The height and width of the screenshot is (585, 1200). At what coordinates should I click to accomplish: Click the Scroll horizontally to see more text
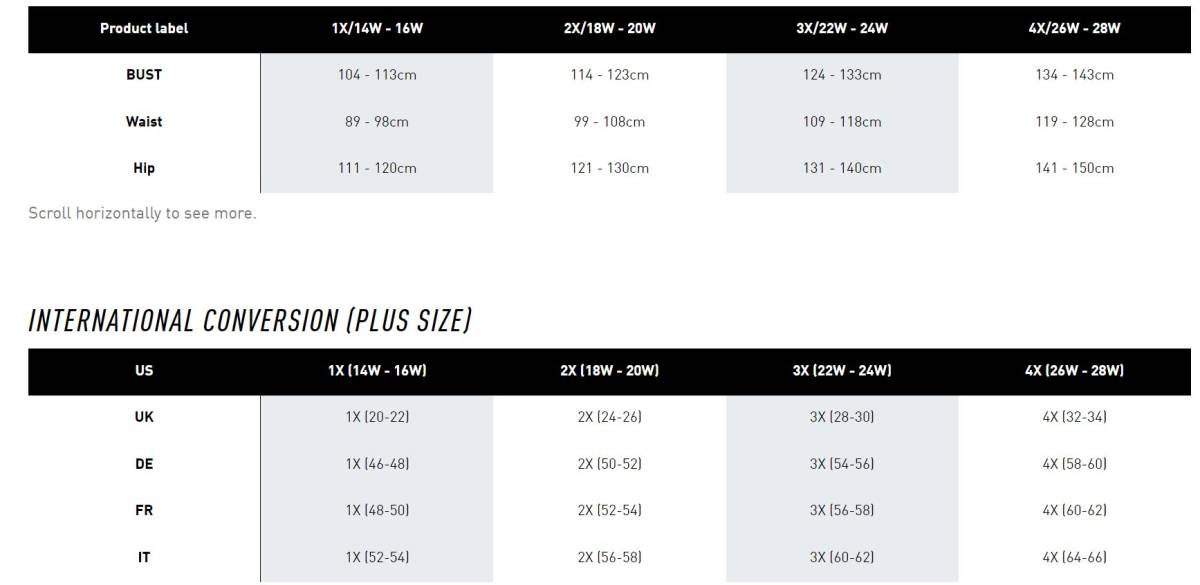pos(142,213)
